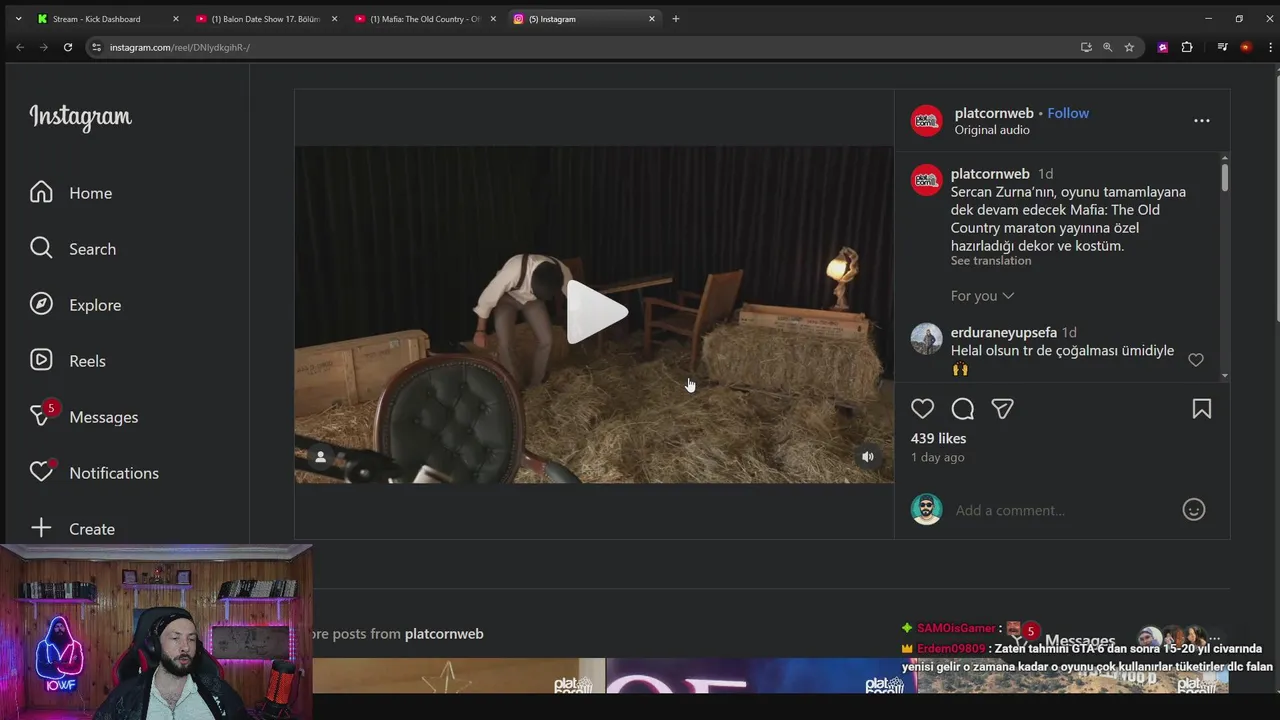
Task: Click erduraneyupsefa's avatar image
Action: 926,339
